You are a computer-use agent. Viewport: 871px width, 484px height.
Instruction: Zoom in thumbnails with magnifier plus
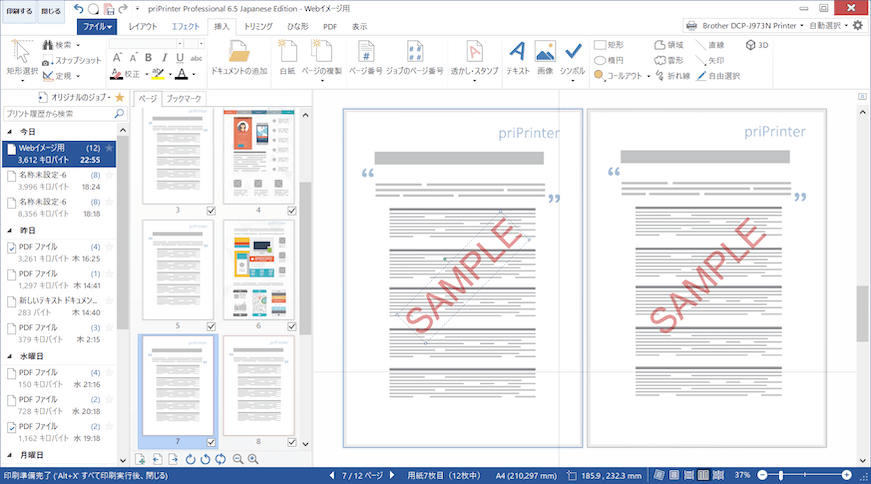(253, 459)
